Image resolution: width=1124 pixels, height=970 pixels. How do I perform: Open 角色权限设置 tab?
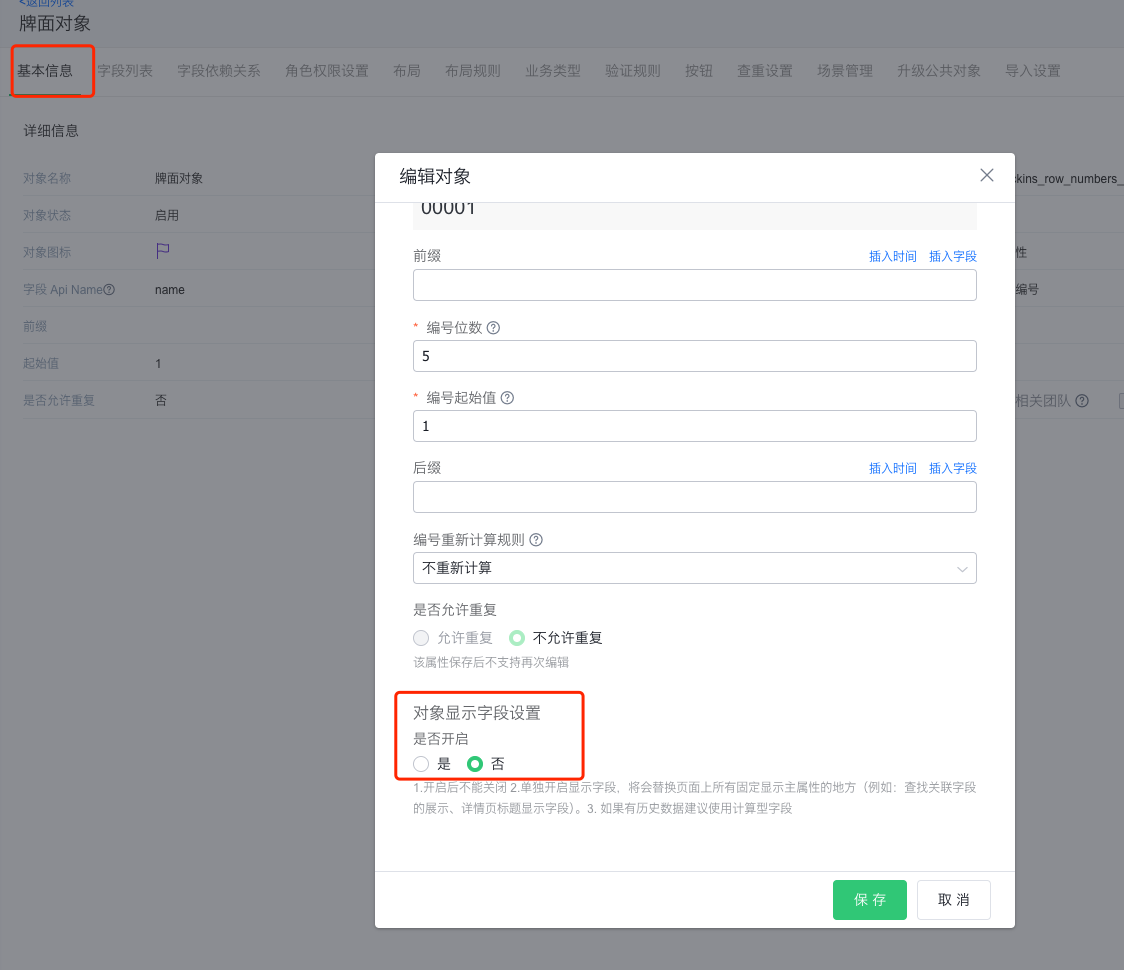coord(326,71)
